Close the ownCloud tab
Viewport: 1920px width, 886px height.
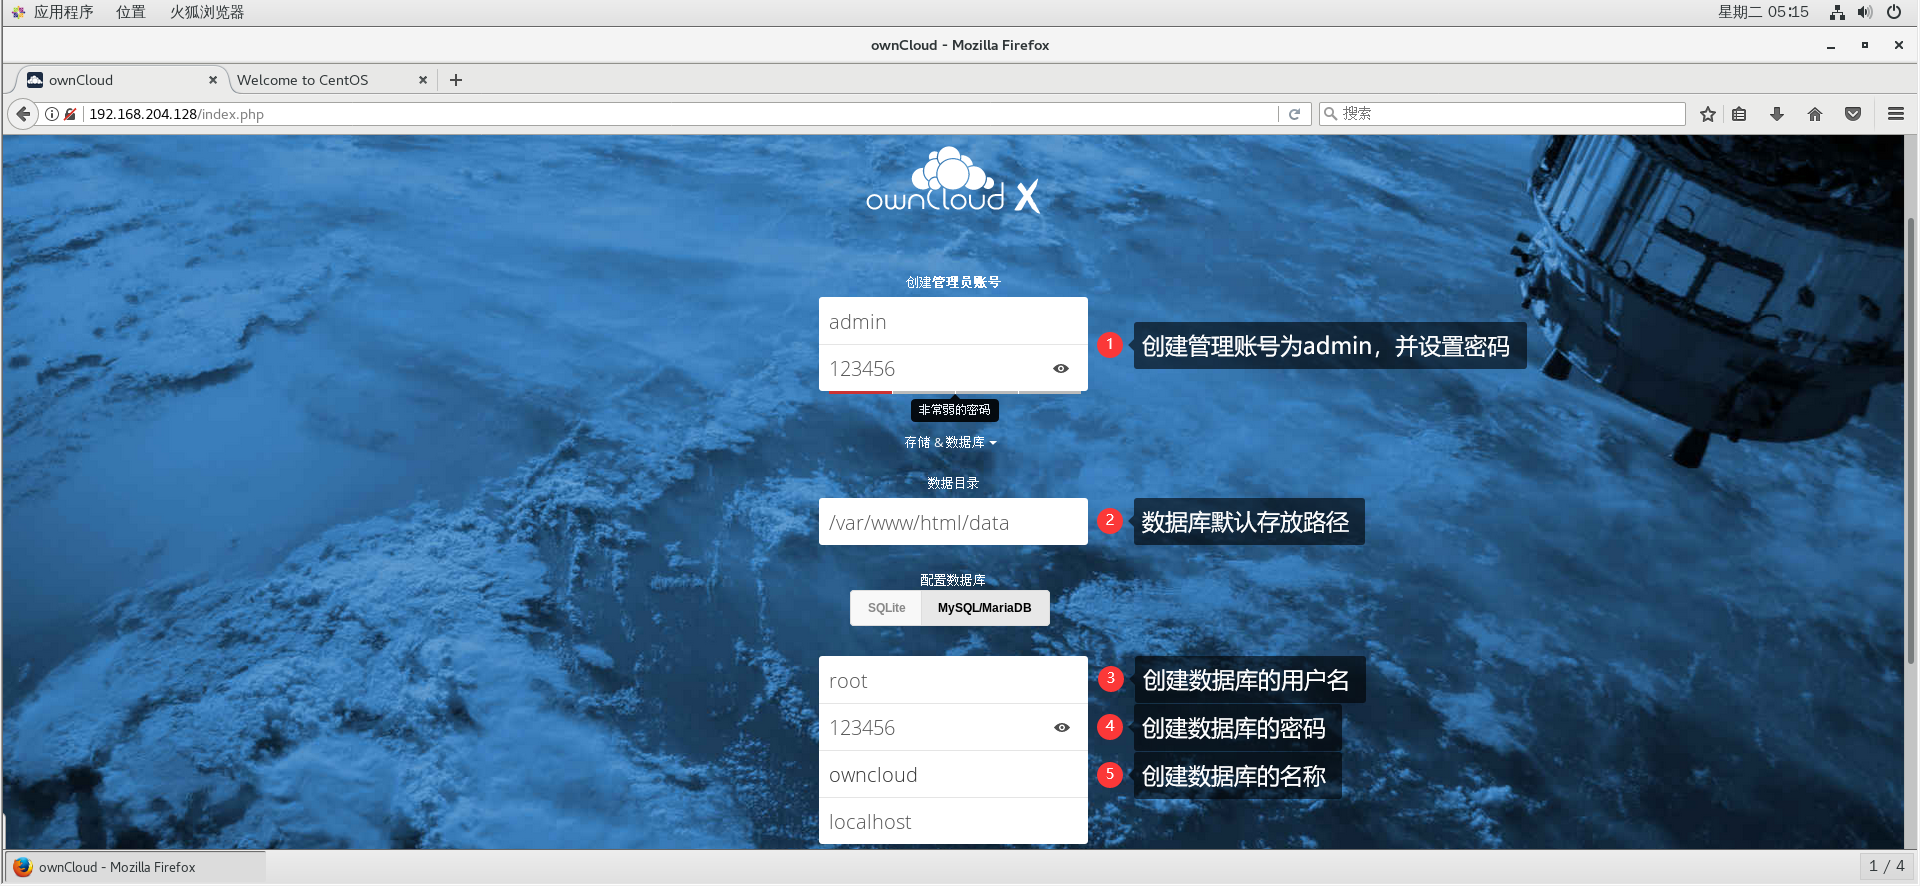213,80
